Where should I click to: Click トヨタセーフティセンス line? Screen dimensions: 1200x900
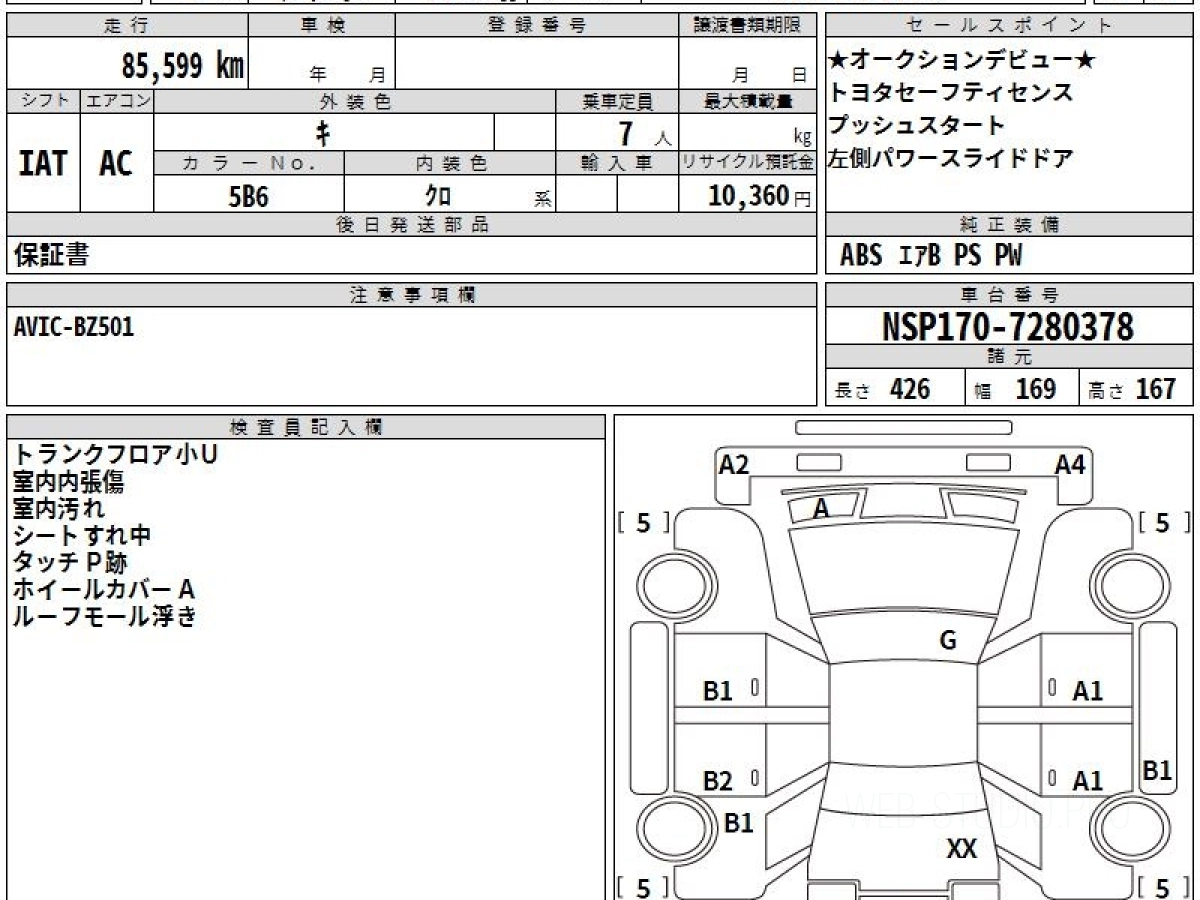[x=951, y=93]
